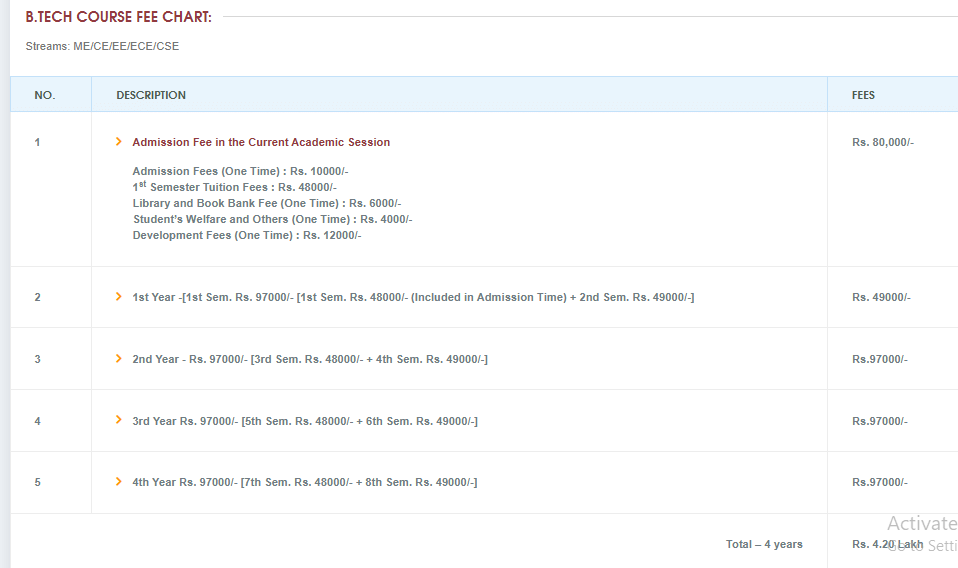Viewport: 958px width, 568px height.
Task: Click the Streams: ME/CE/EE/ECE/CSE text
Action: [x=102, y=46]
